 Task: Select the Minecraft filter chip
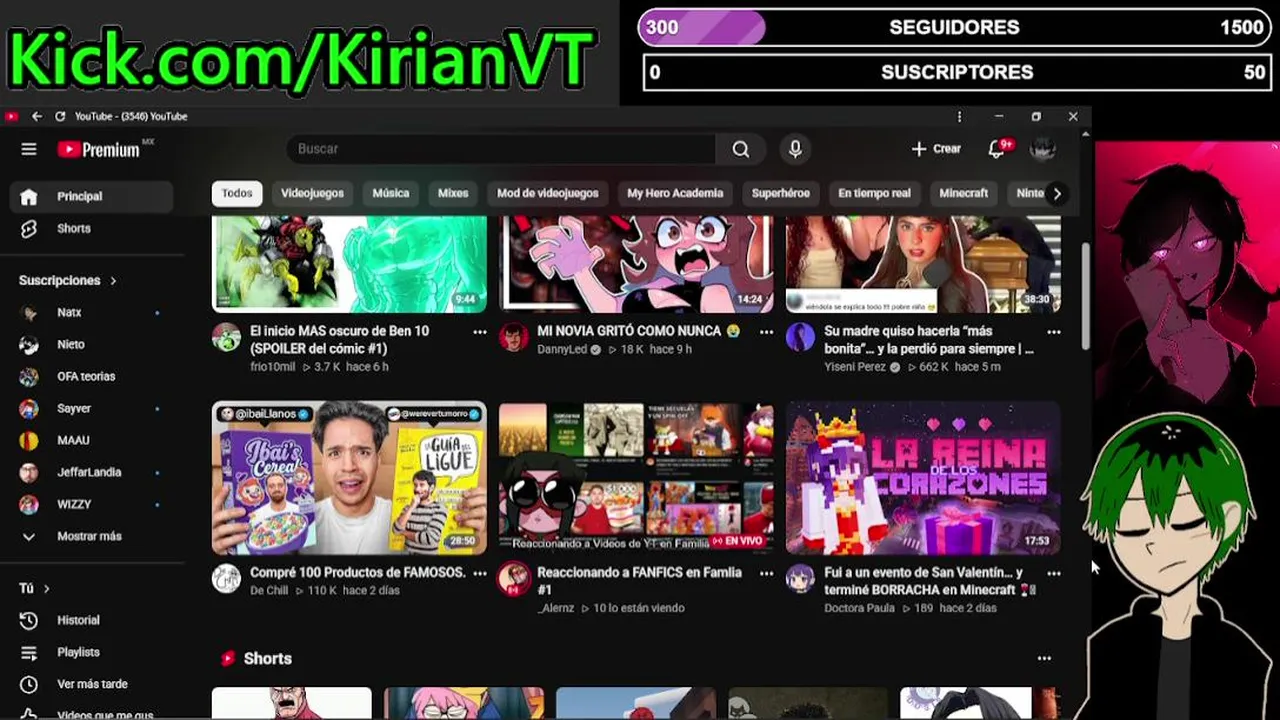(963, 193)
